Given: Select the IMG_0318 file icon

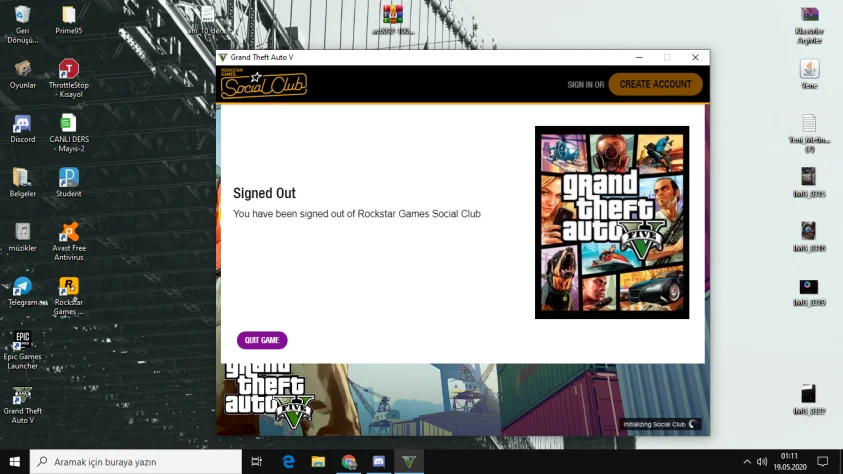Looking at the screenshot, I should [809, 237].
